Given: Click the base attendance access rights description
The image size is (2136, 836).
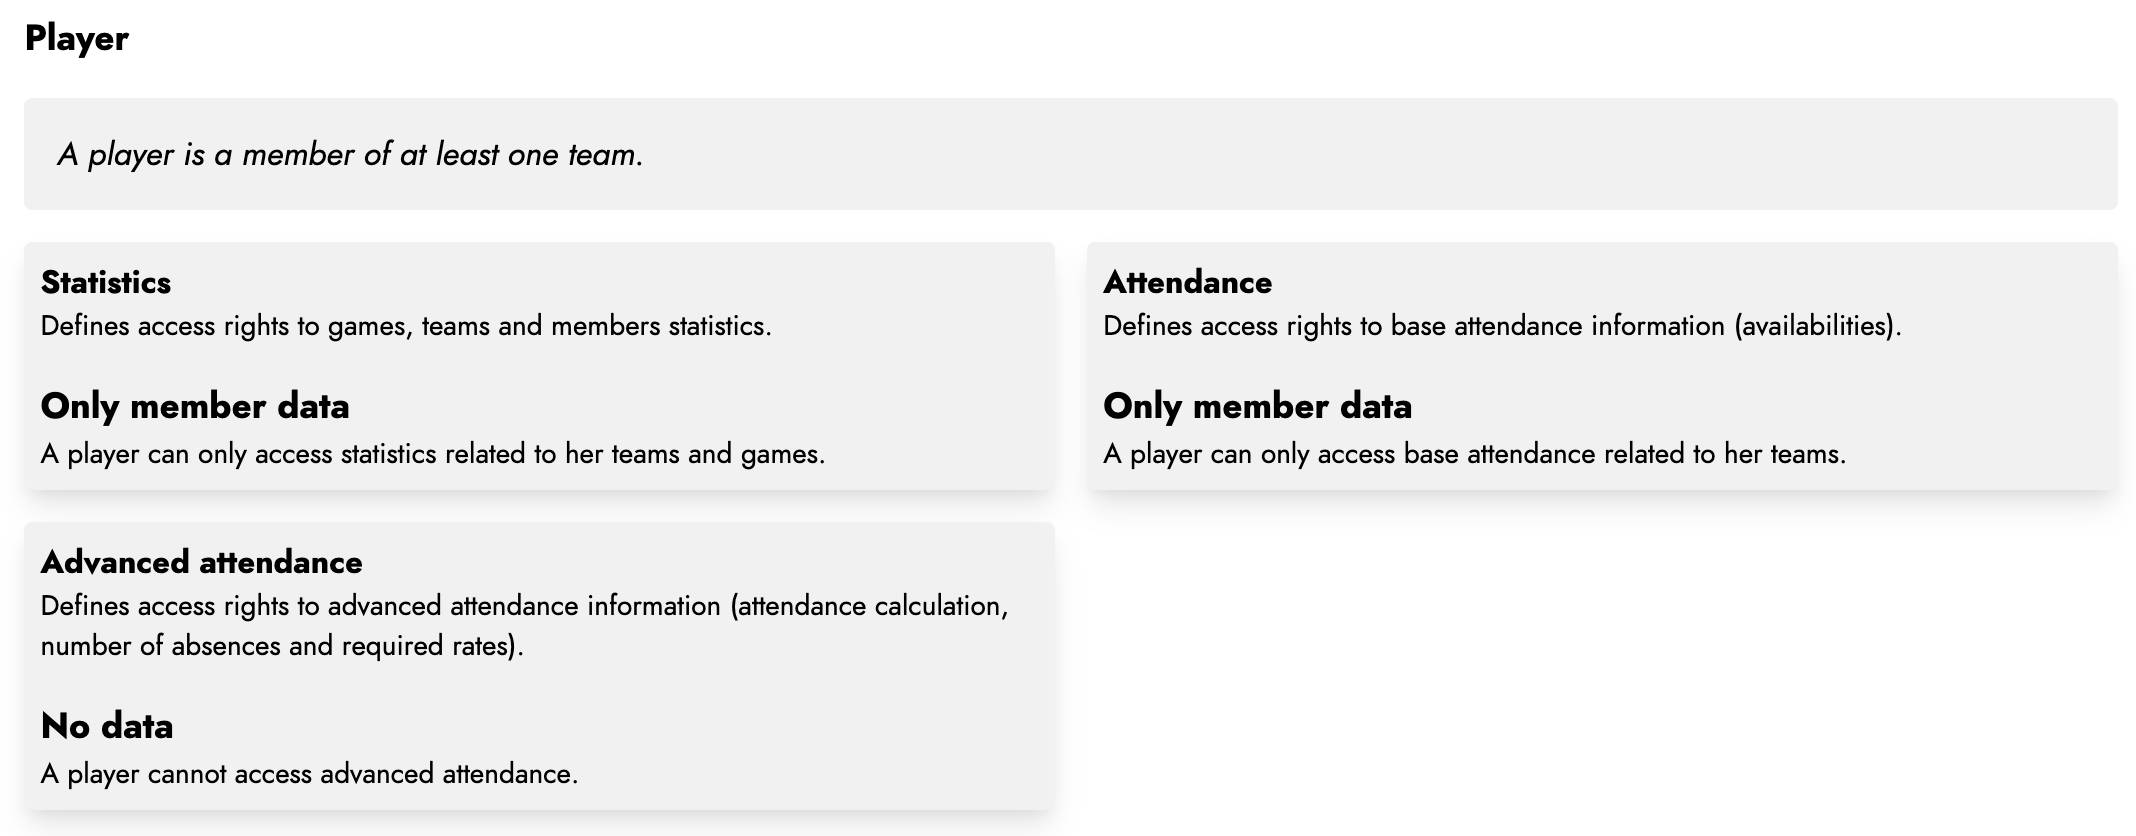Looking at the screenshot, I should tap(1502, 326).
